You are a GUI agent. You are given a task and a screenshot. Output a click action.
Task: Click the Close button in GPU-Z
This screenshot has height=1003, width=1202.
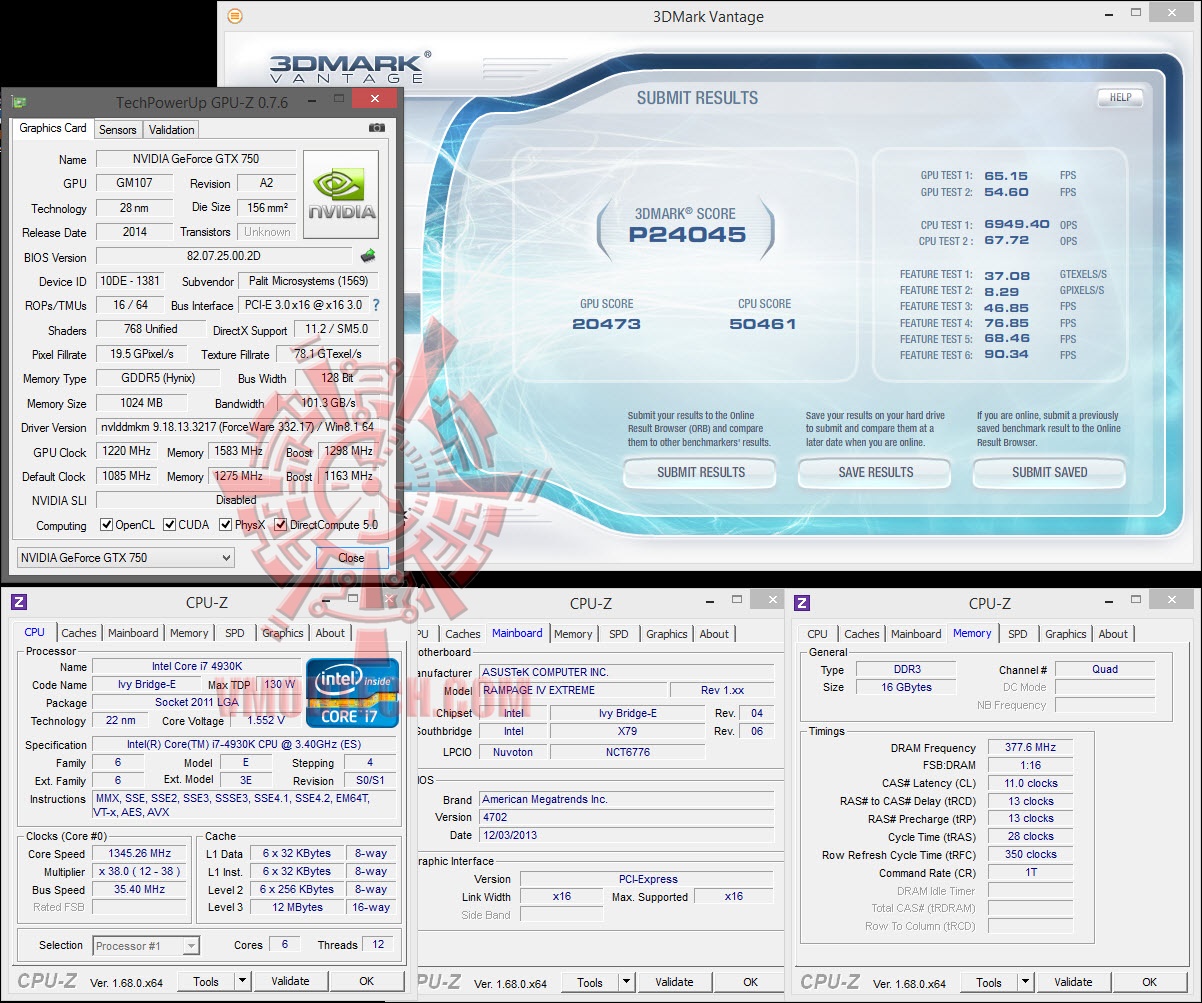pyautogui.click(x=351, y=558)
